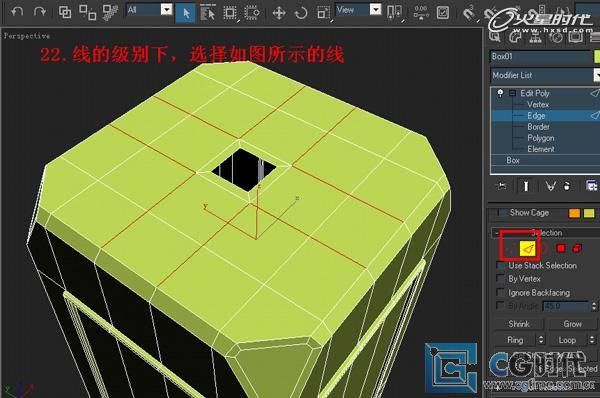The image size is (600, 398).
Task: Select Vertex in the modifier stack
Action: coord(538,104)
